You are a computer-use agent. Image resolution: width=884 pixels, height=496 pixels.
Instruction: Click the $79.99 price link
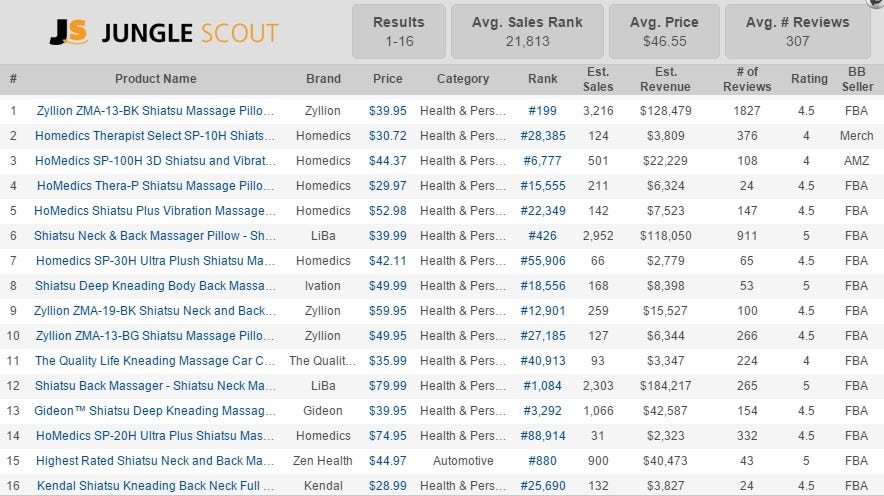tap(388, 386)
